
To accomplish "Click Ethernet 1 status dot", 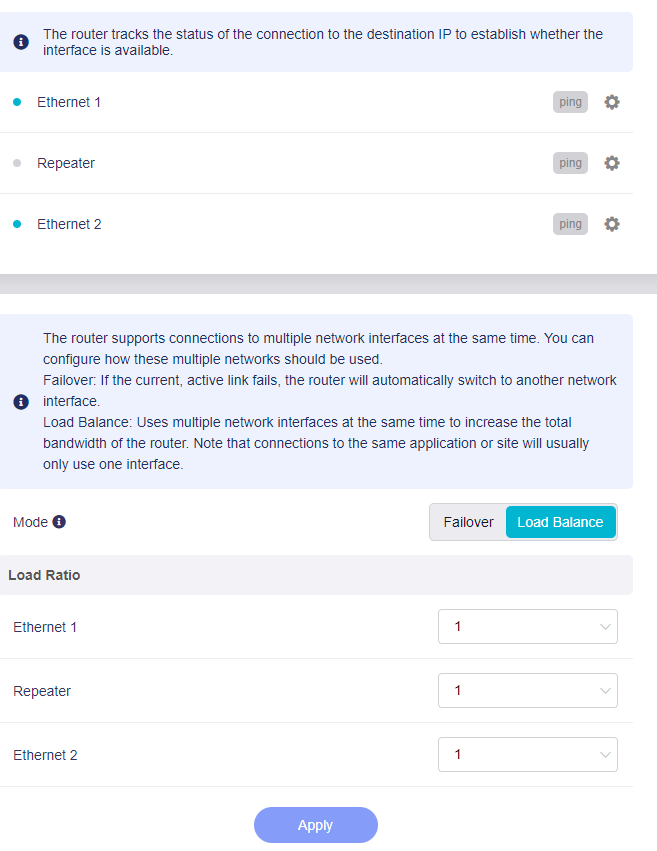I will [x=17, y=102].
